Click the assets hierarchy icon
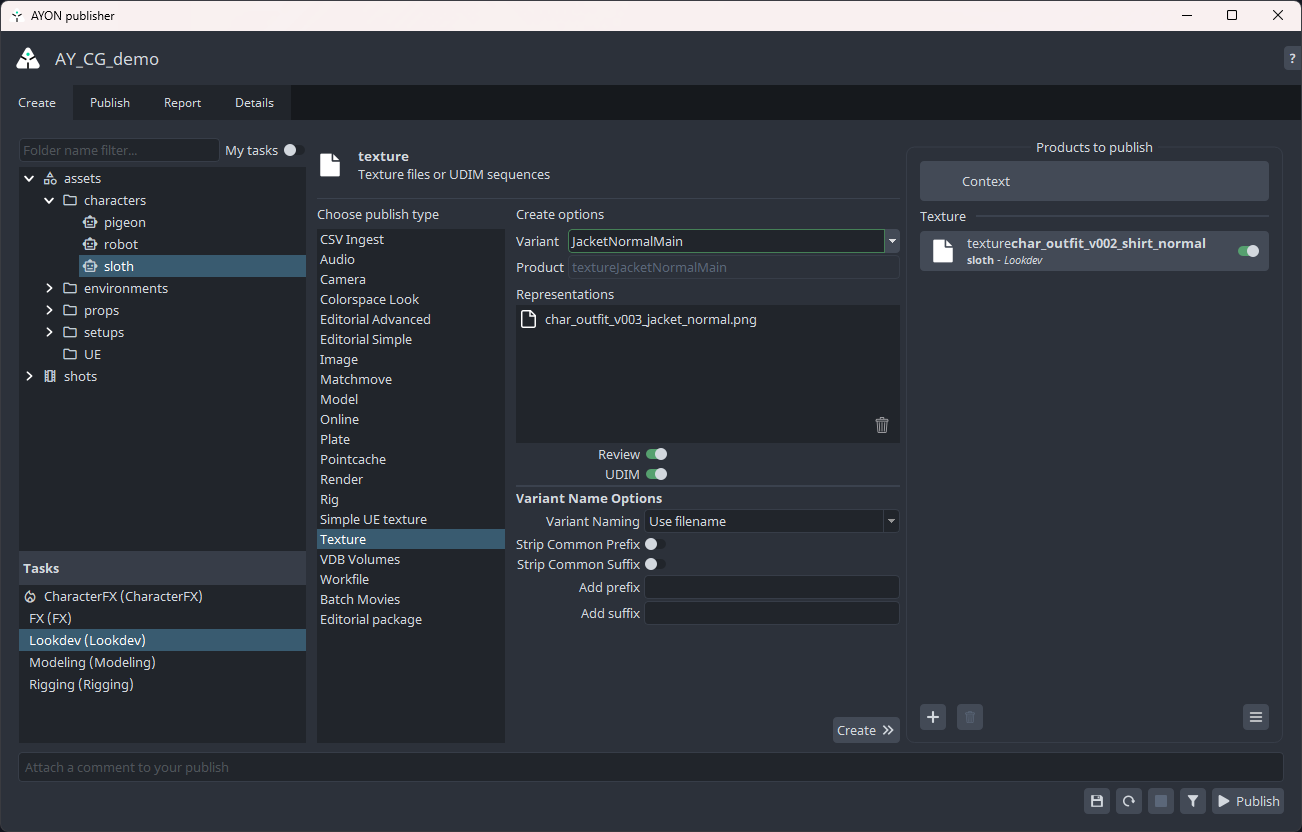 pos(50,178)
